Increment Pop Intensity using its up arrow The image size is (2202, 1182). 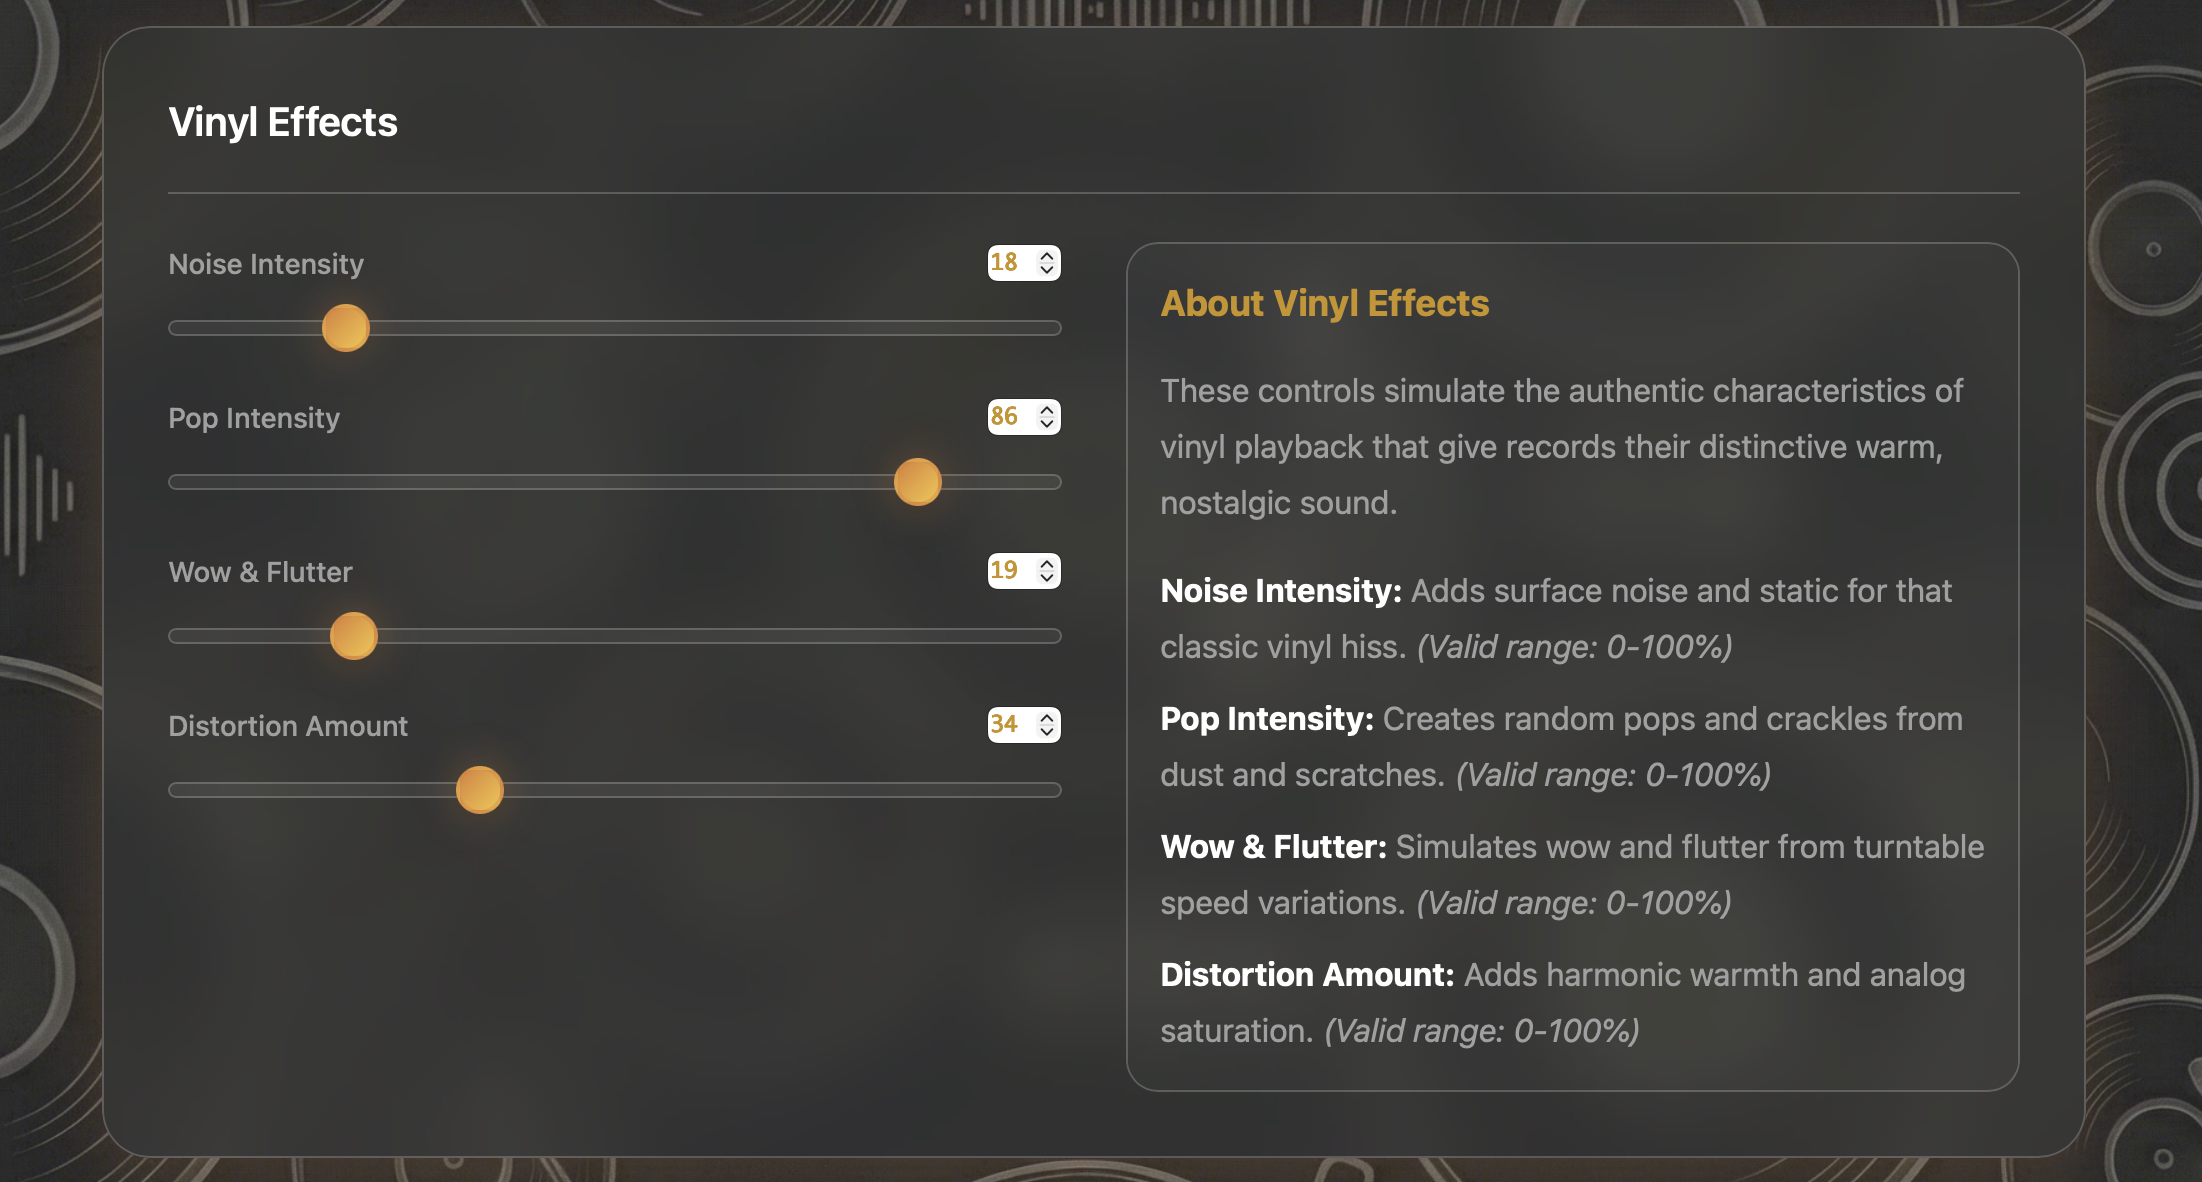[1045, 410]
